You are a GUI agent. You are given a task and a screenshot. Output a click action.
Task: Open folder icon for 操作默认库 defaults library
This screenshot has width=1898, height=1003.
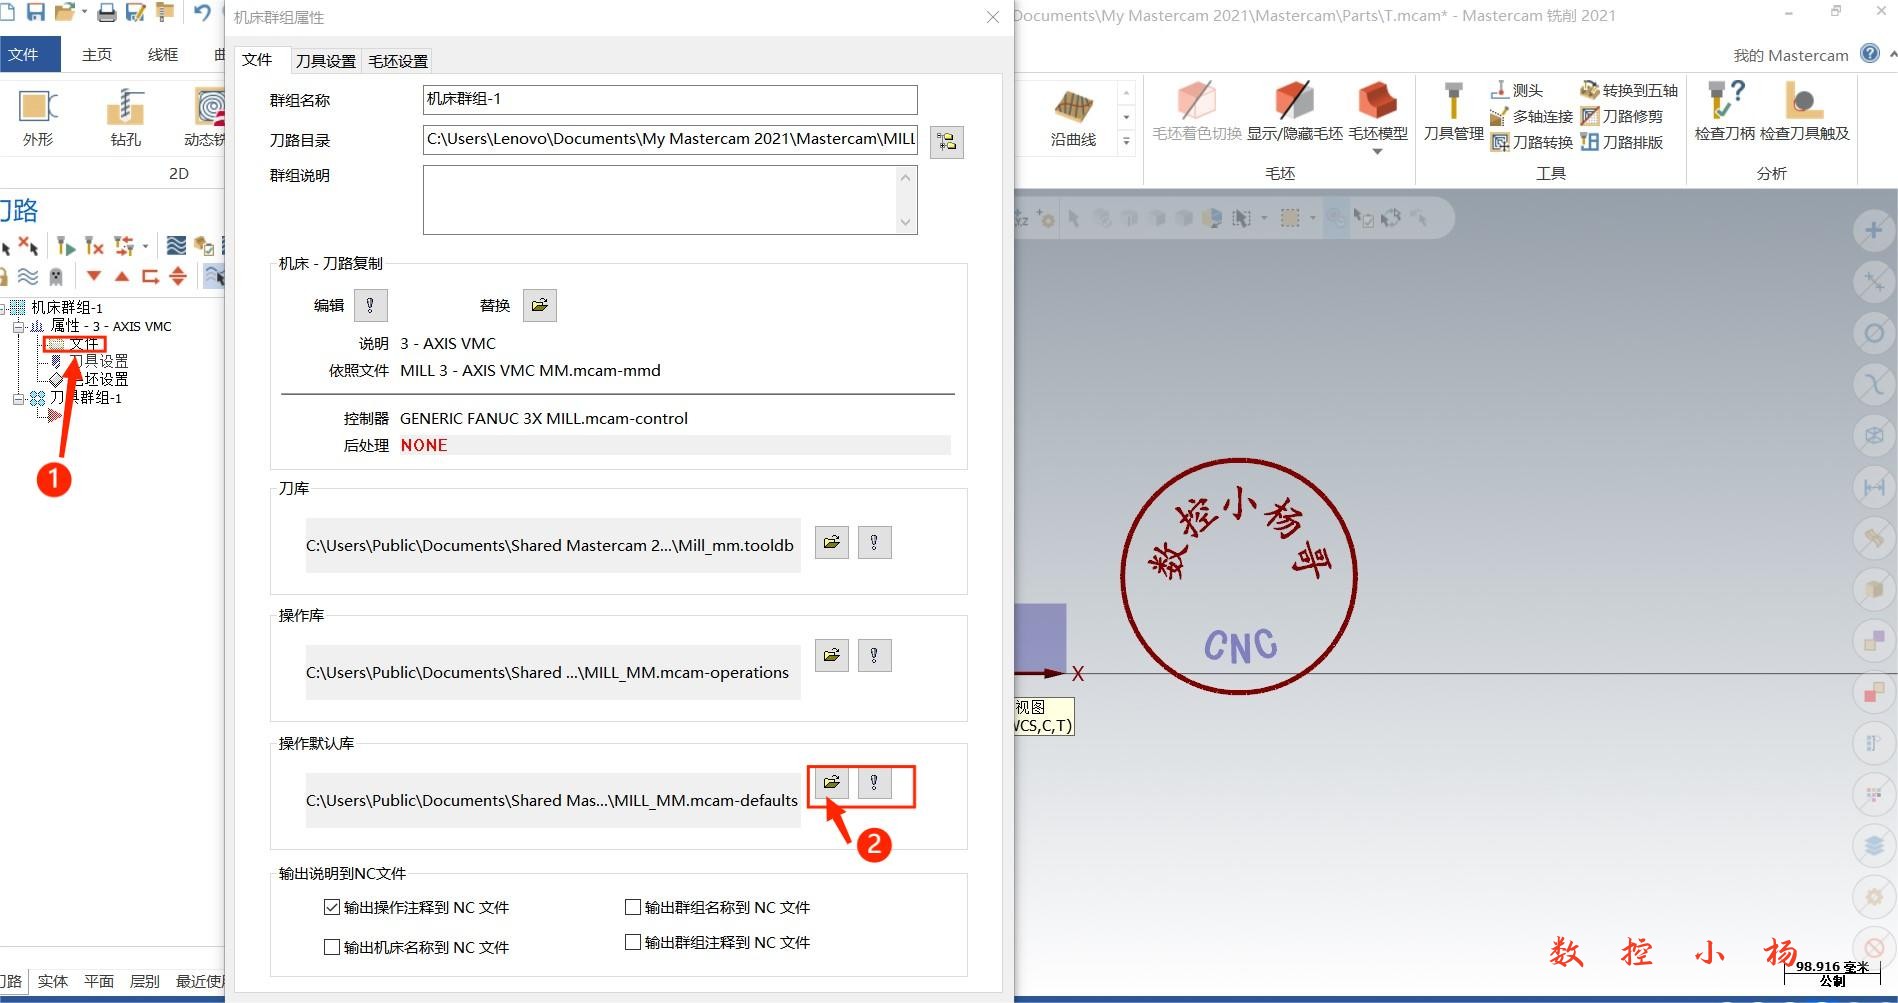(x=831, y=782)
